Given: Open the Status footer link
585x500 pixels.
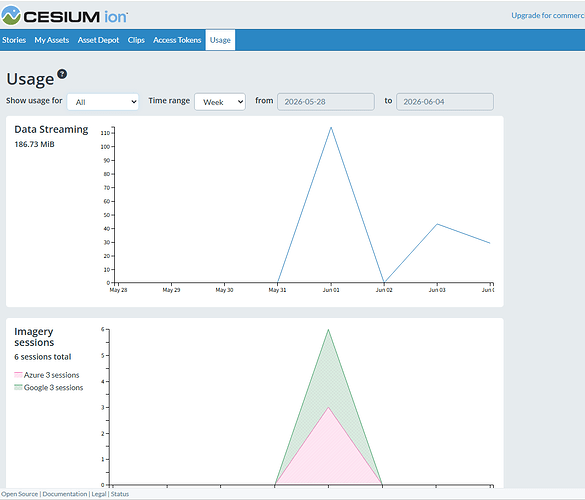Looking at the screenshot, I should 120,494.
